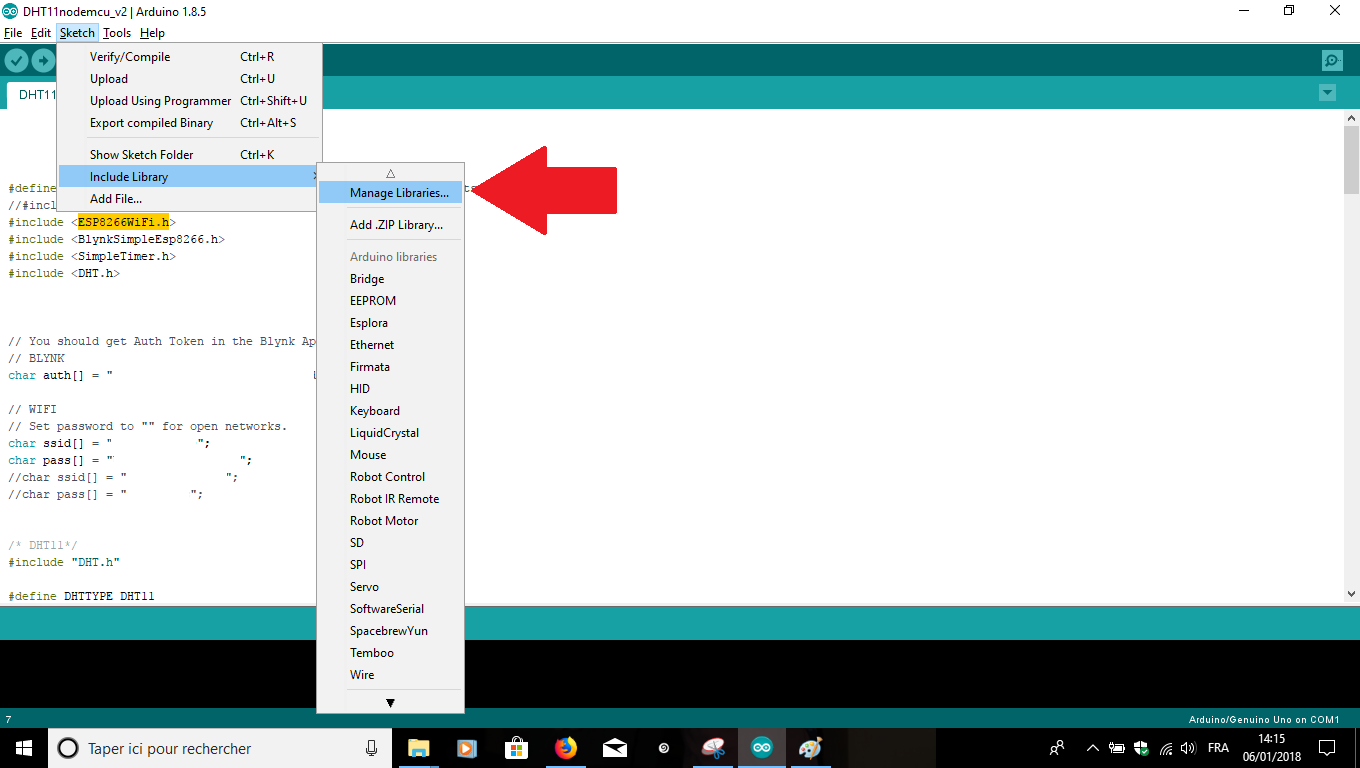The width and height of the screenshot is (1360, 768).
Task: Include the Ethernet library
Action: [390, 345]
